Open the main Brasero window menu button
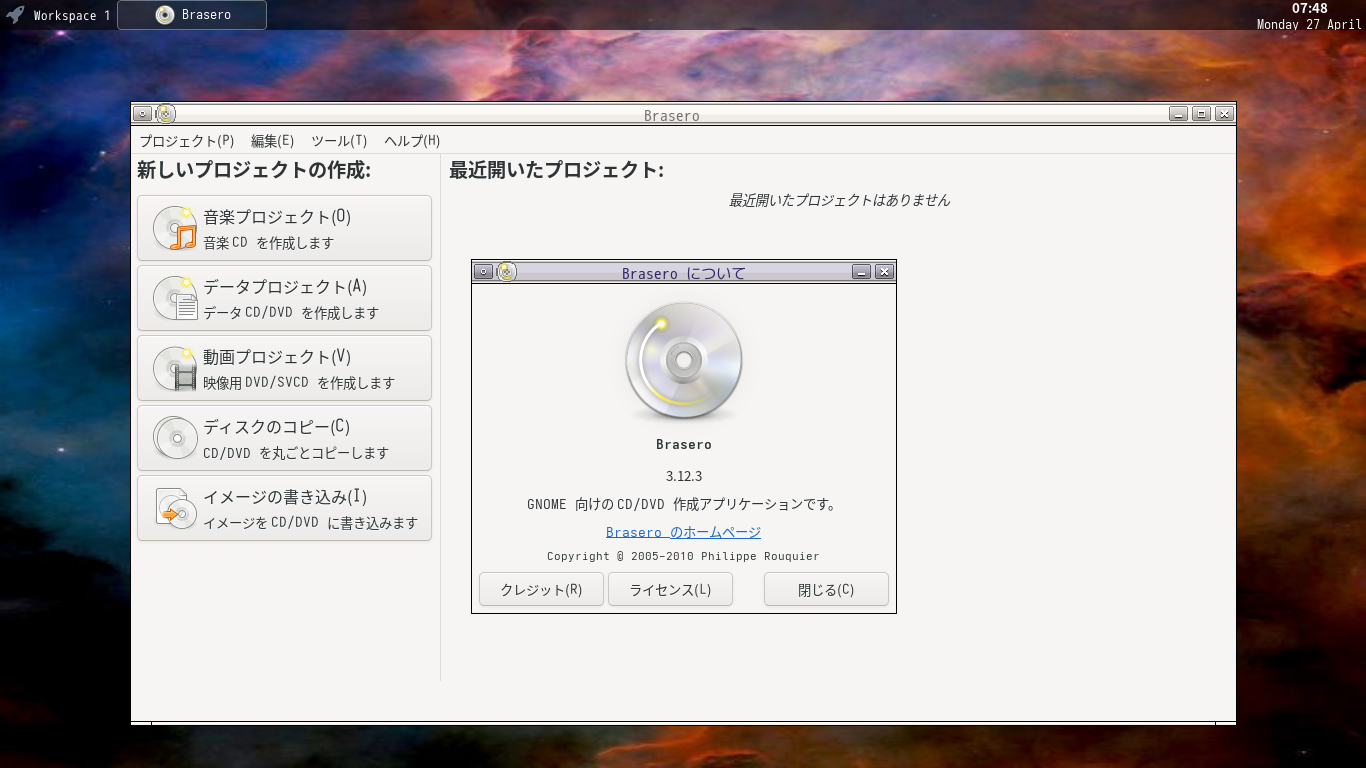The height and width of the screenshot is (768, 1366). (x=143, y=114)
